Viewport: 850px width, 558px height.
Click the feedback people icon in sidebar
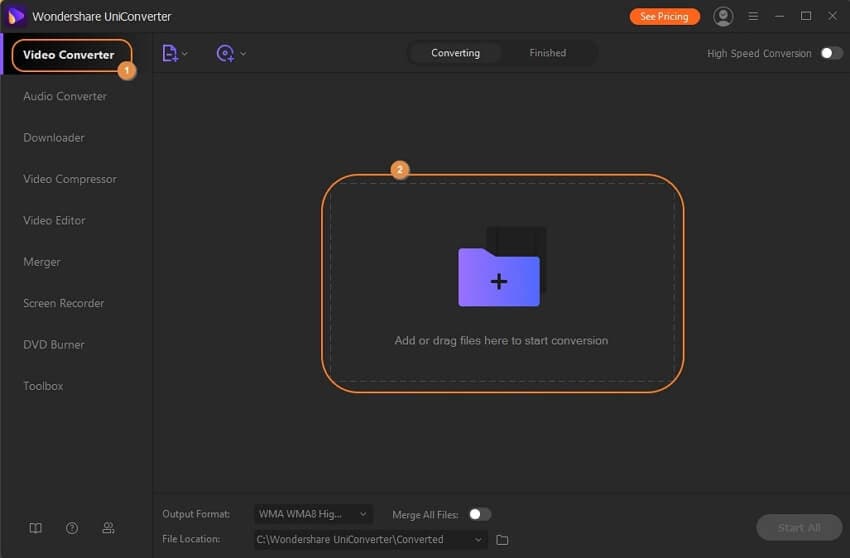(x=108, y=528)
